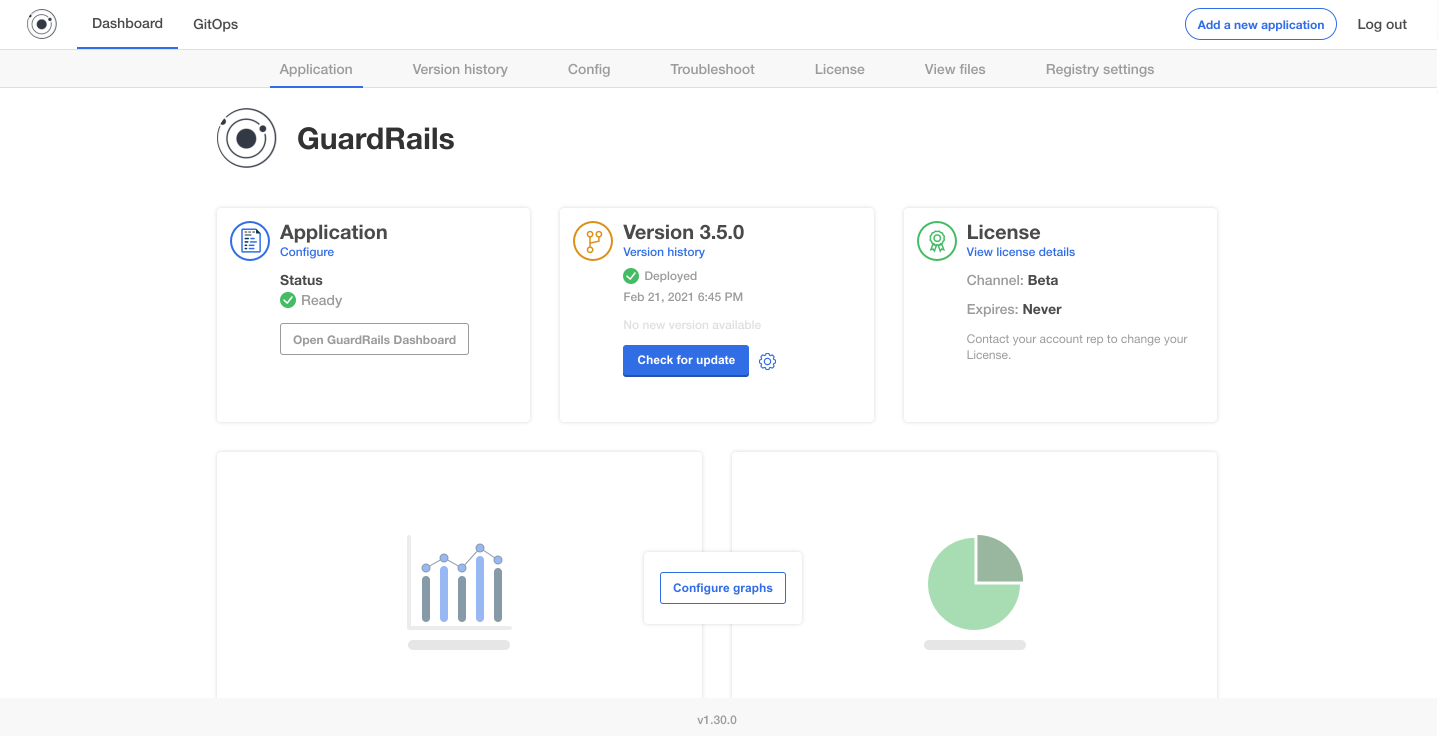Click the Version 3.5.0 heading

[x=684, y=232]
